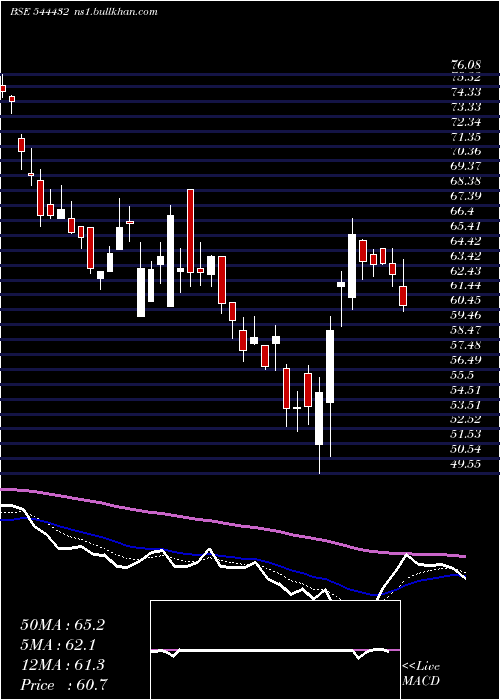Click the <<Live MACD label

pyautogui.click(x=421, y=674)
